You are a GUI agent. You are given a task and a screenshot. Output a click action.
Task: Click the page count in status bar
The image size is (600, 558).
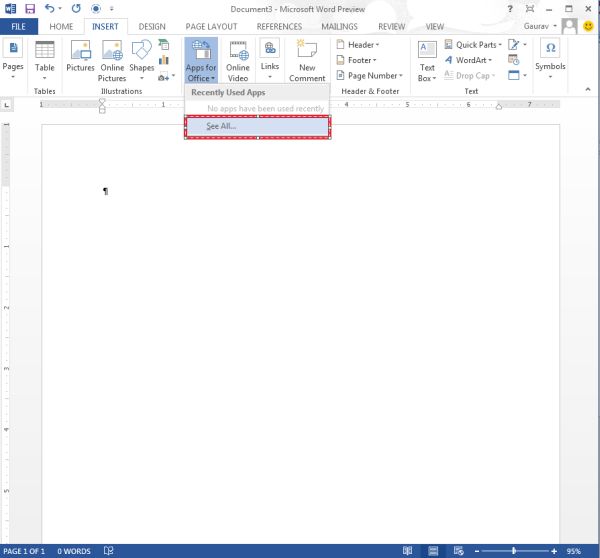(24, 551)
